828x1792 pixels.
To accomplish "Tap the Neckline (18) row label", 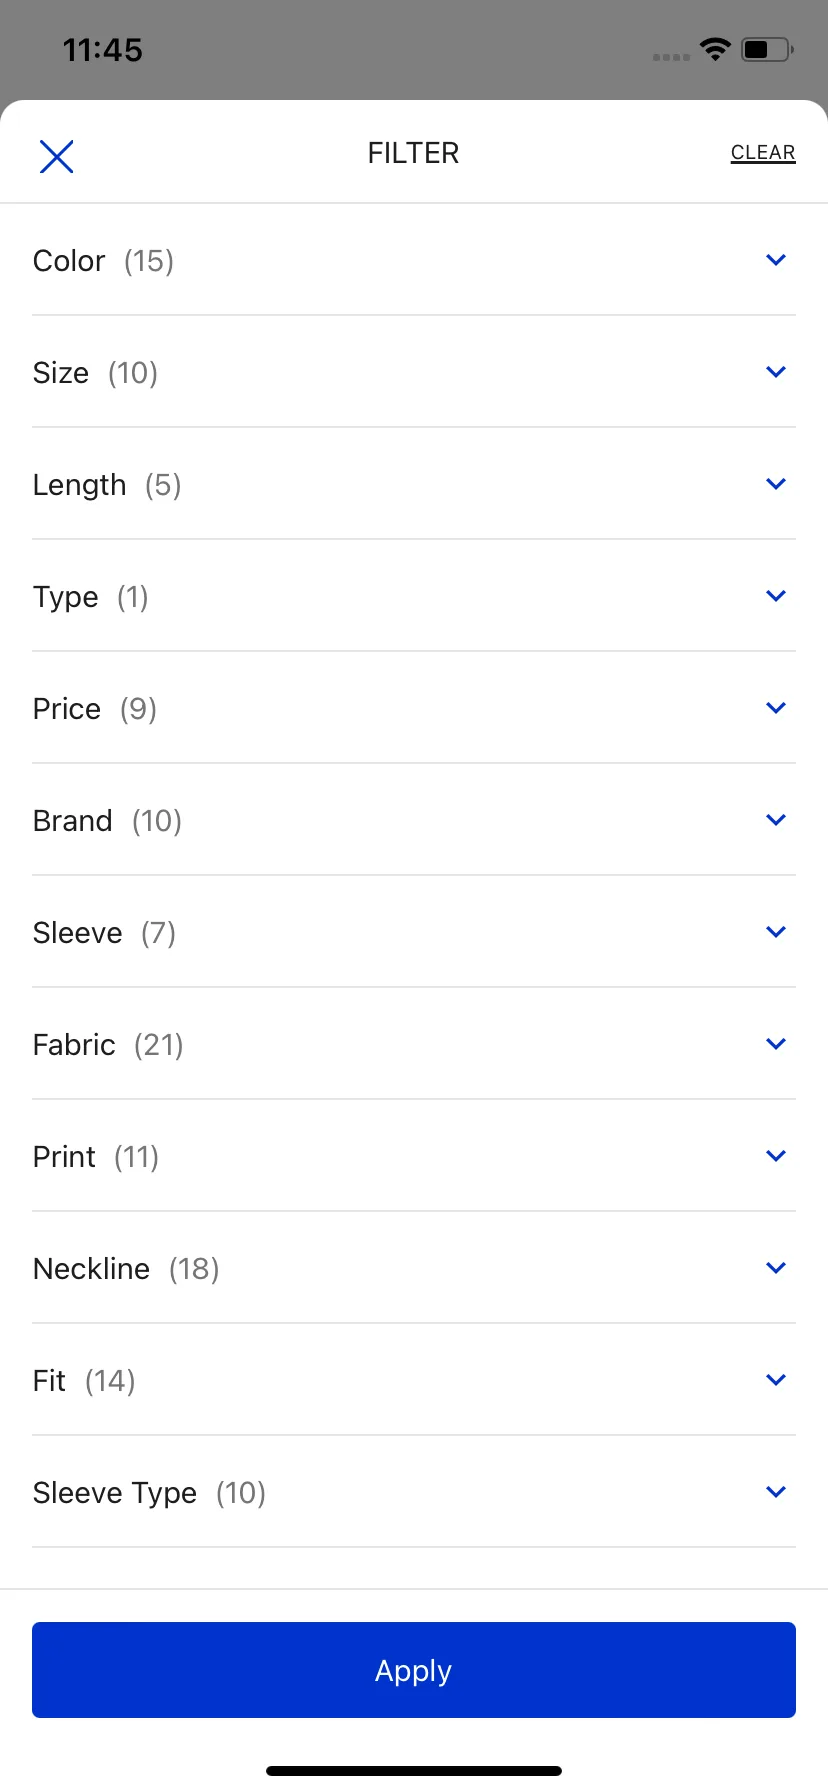I will click(x=126, y=1269).
